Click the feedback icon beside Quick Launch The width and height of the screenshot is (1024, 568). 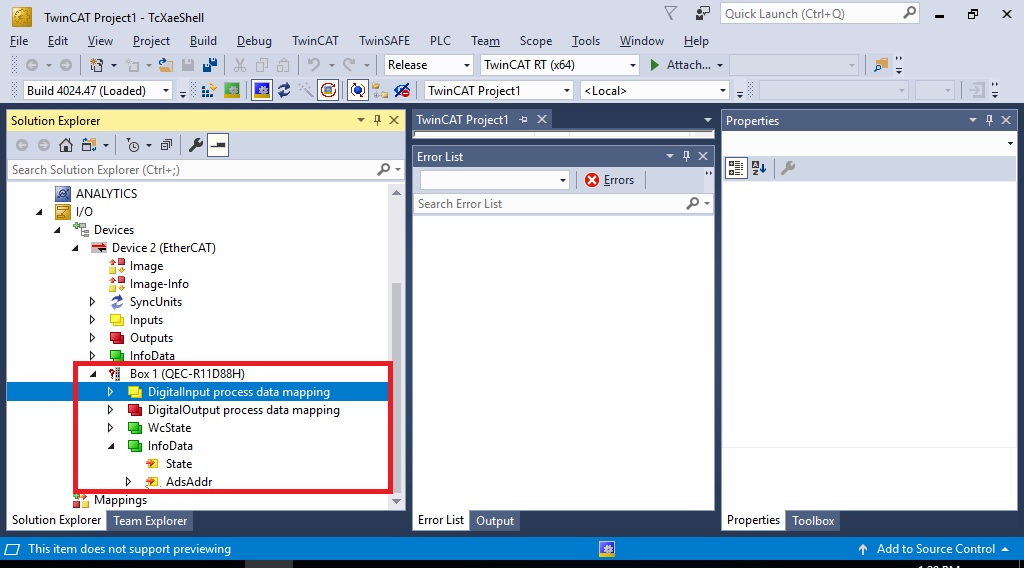tap(703, 13)
